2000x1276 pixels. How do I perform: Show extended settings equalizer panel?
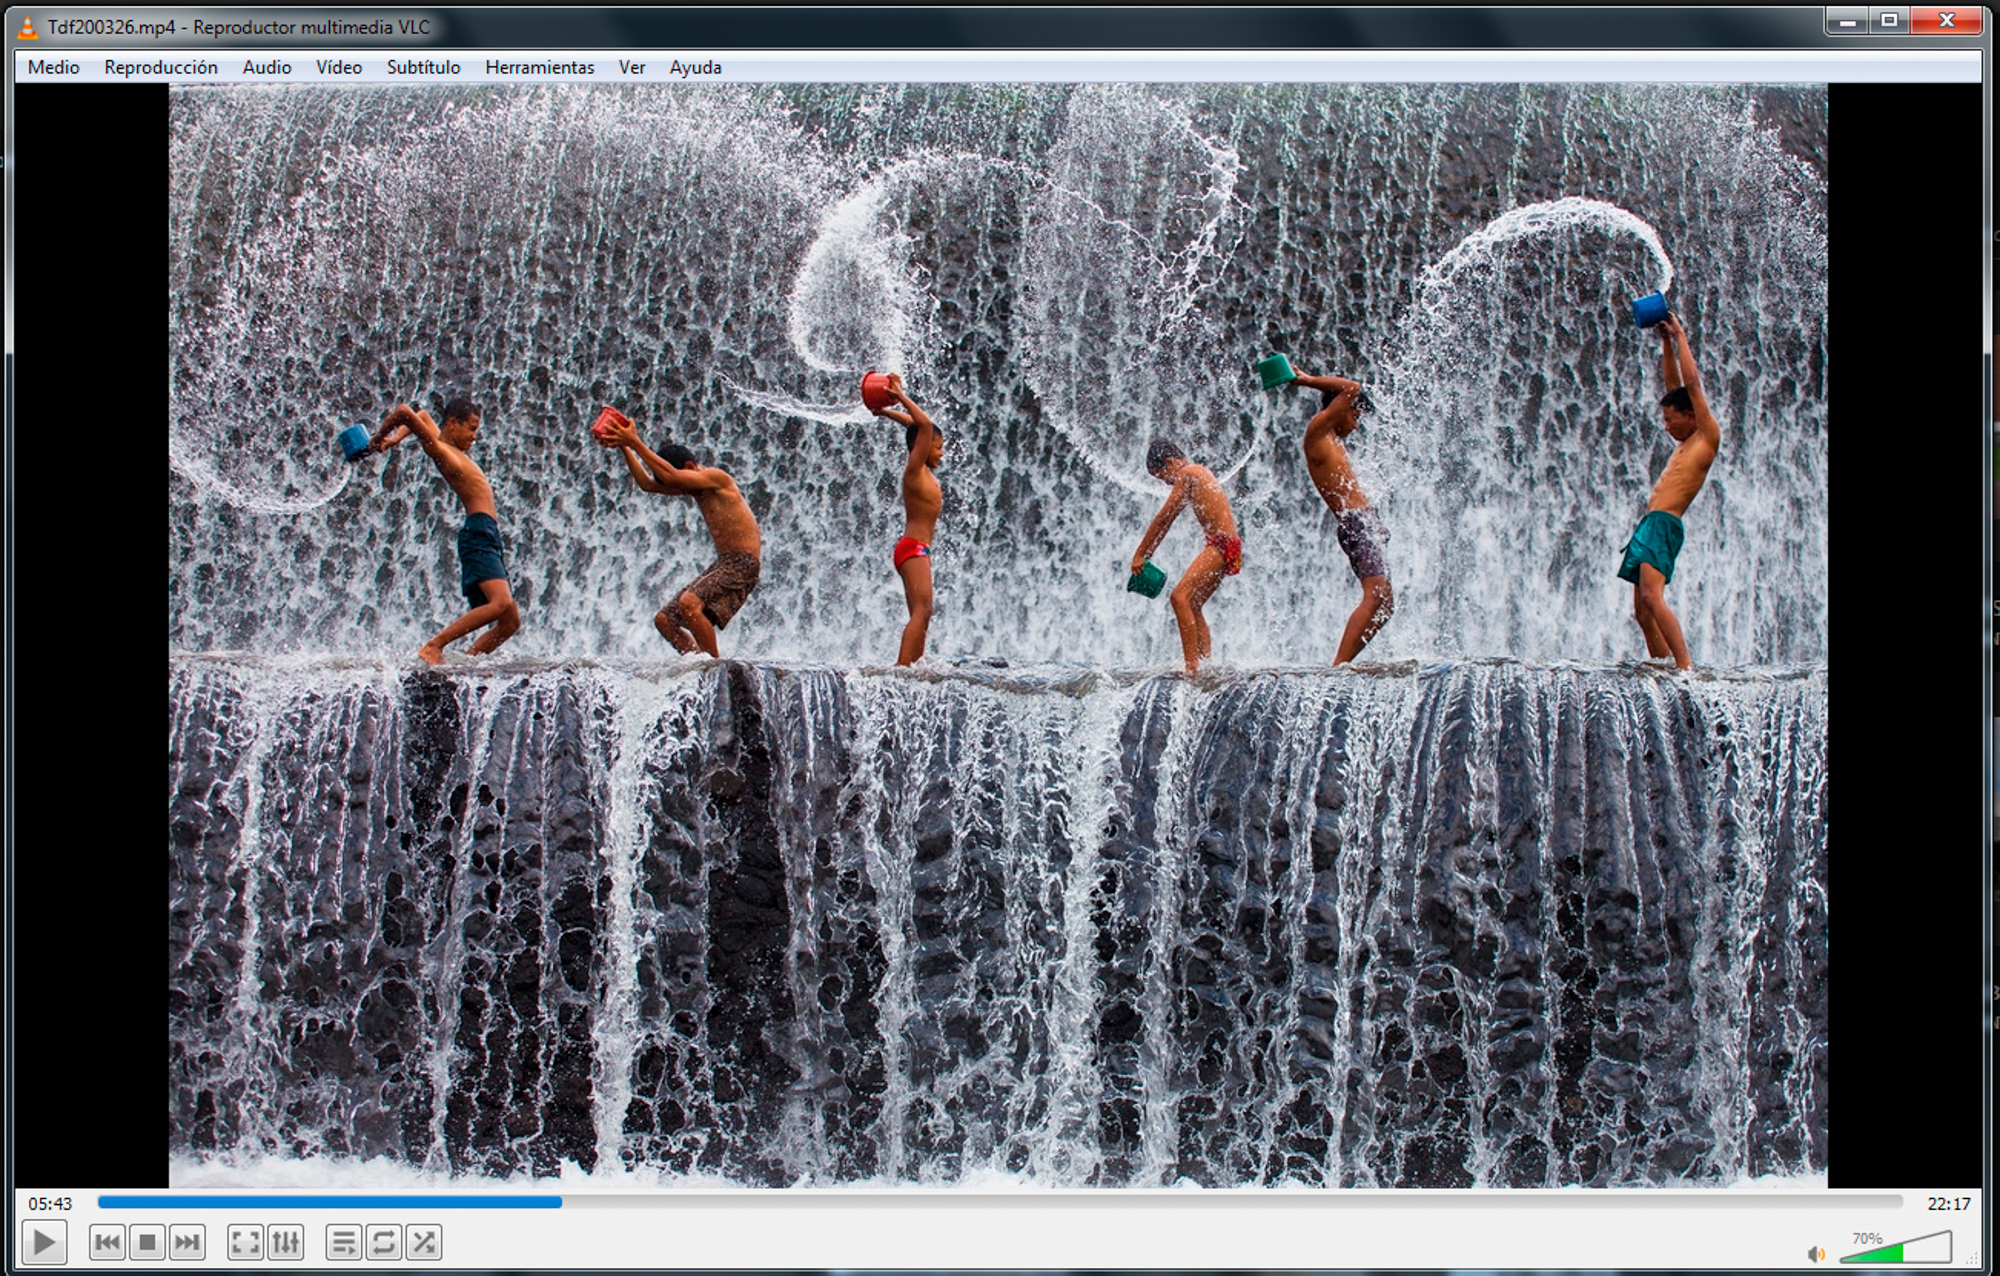(x=285, y=1243)
